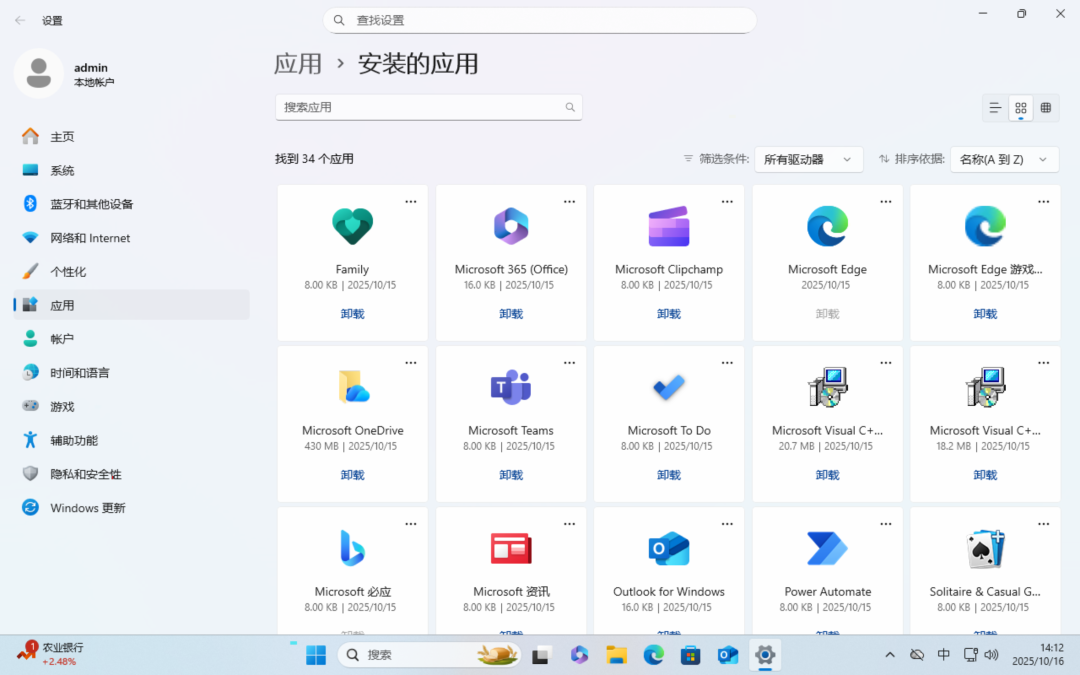Navigate to Windows 更新 in the sidebar

[88, 508]
